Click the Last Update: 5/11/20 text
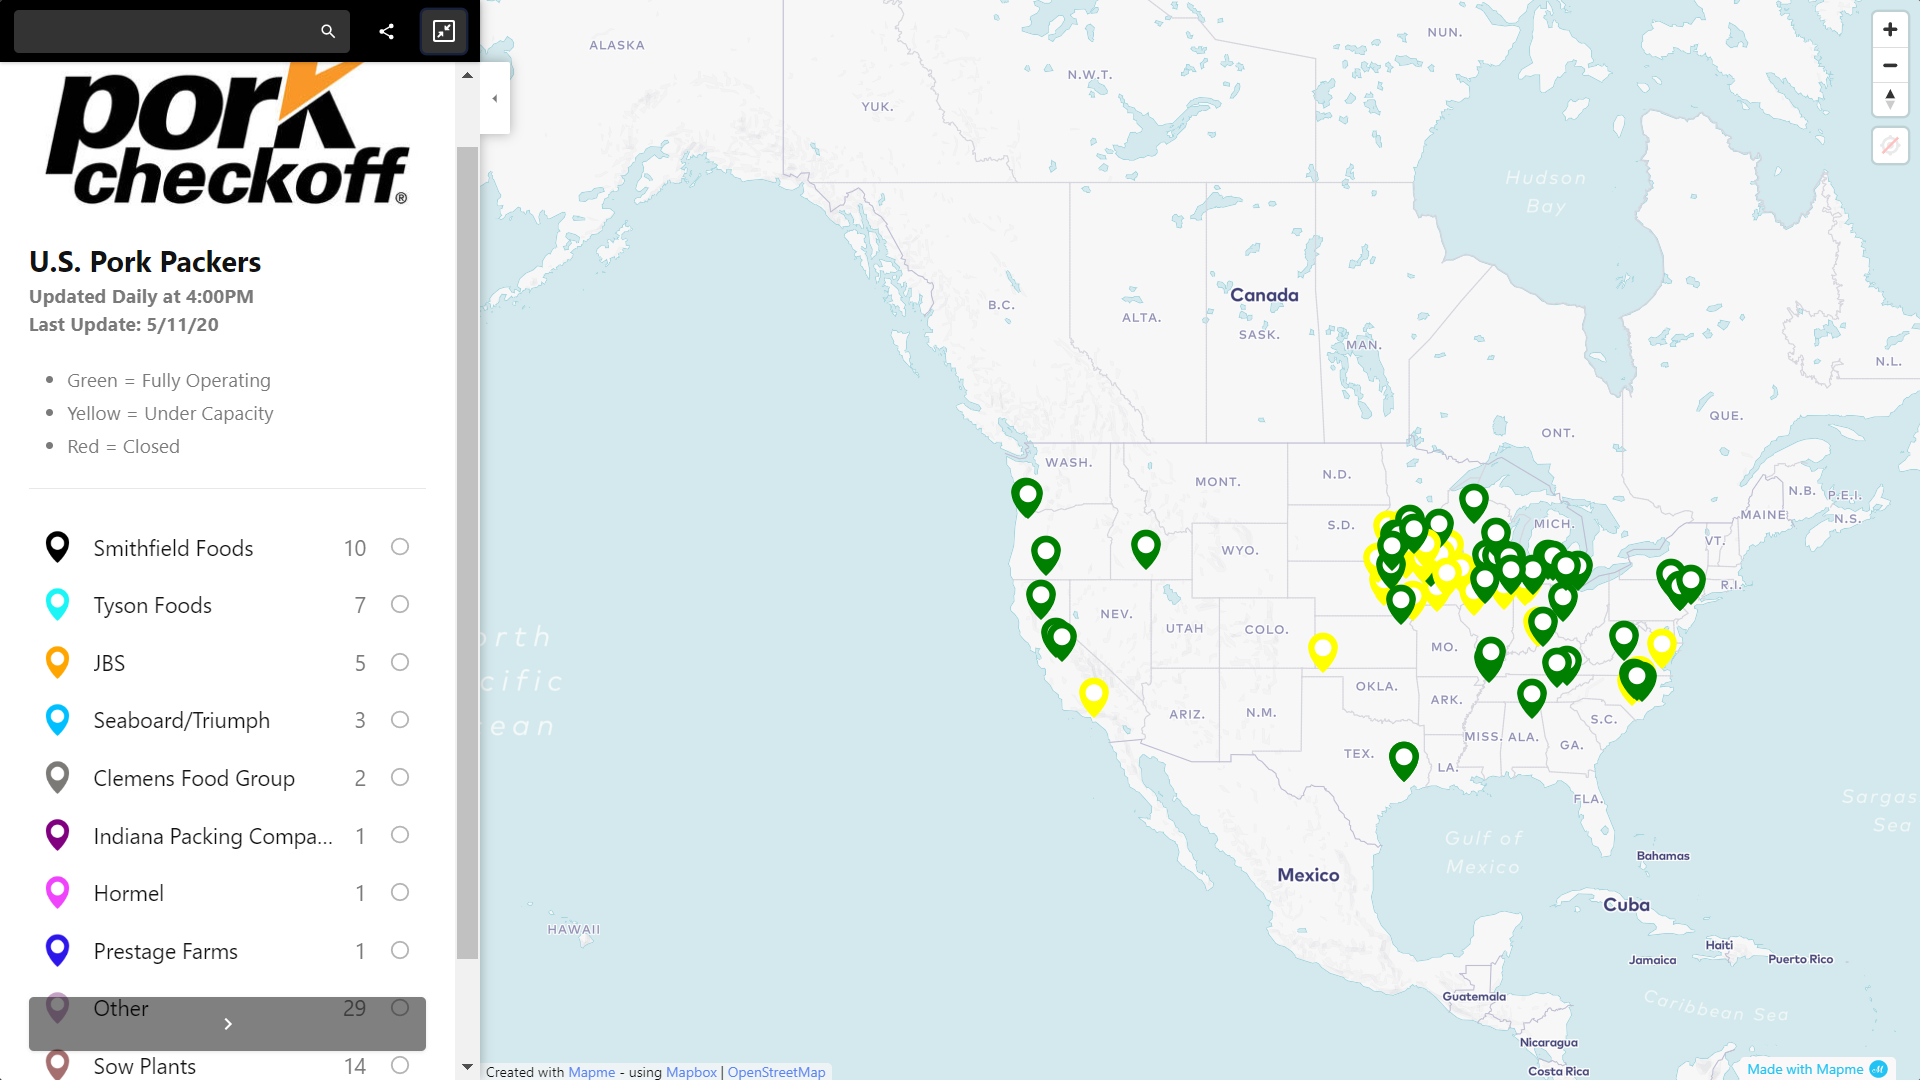This screenshot has width=1920, height=1080. [x=124, y=325]
